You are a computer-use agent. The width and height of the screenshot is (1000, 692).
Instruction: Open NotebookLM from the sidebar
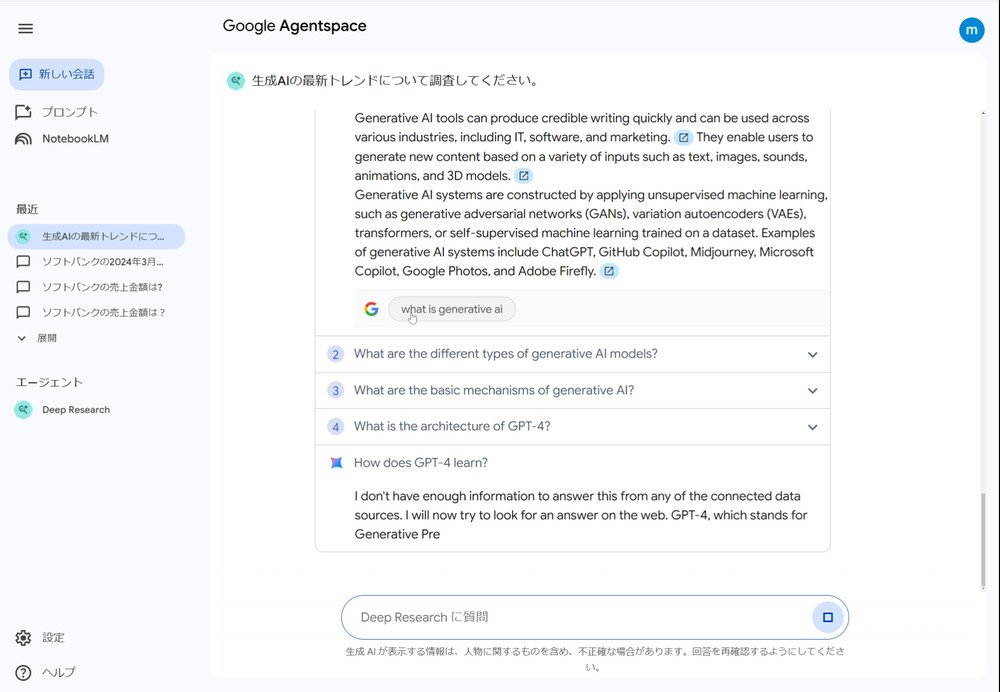pyautogui.click(x=23, y=139)
